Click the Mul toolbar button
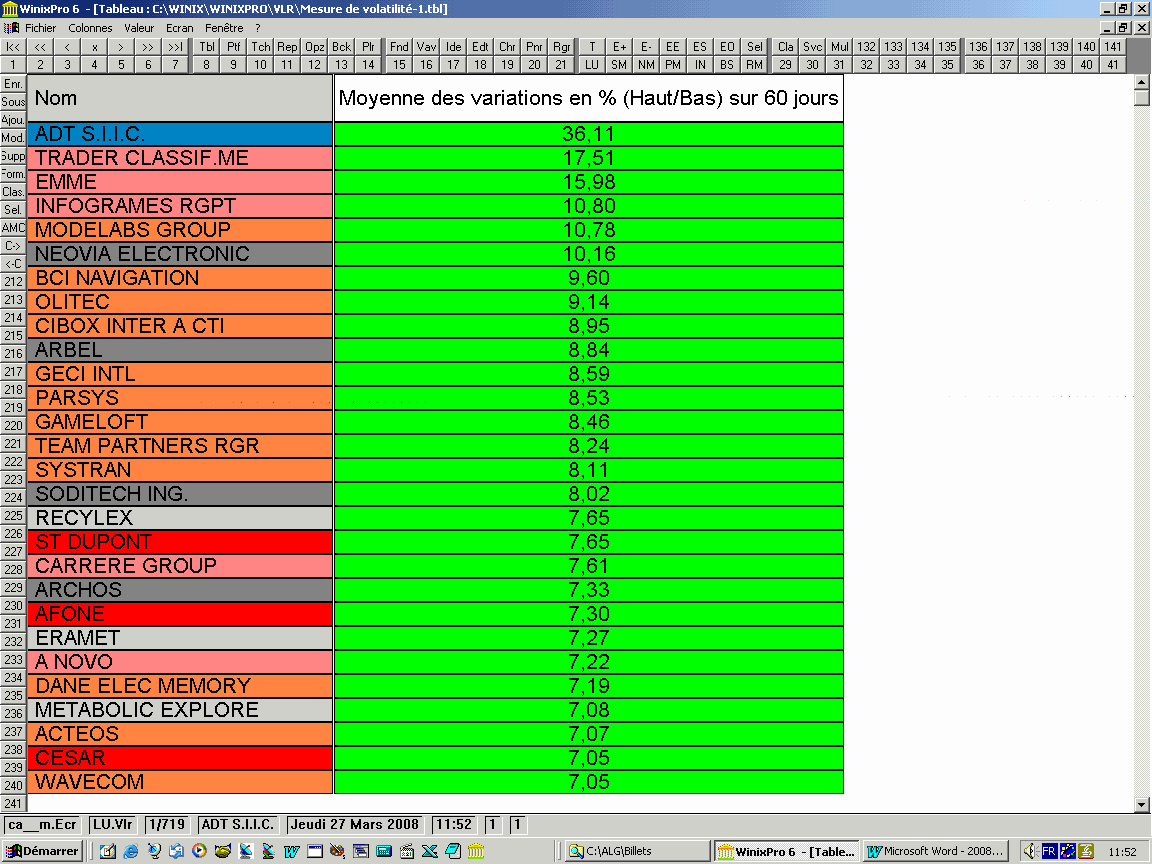The width and height of the screenshot is (1152, 864). 840,46
